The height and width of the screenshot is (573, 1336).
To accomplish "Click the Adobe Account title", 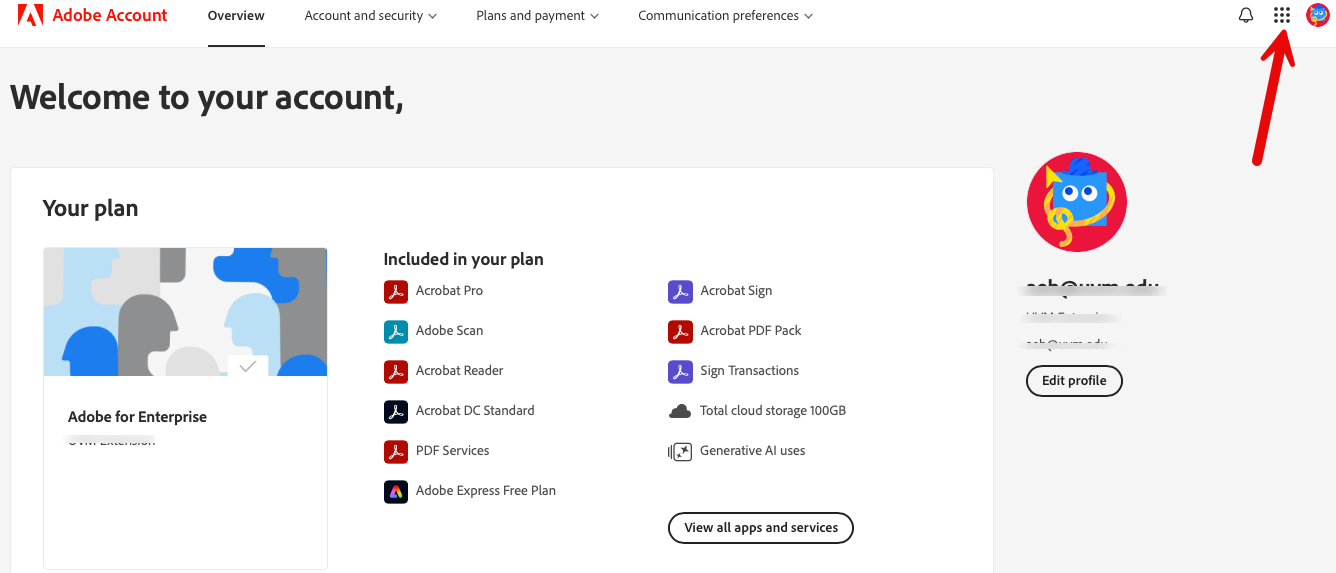I will pyautogui.click(x=110, y=16).
